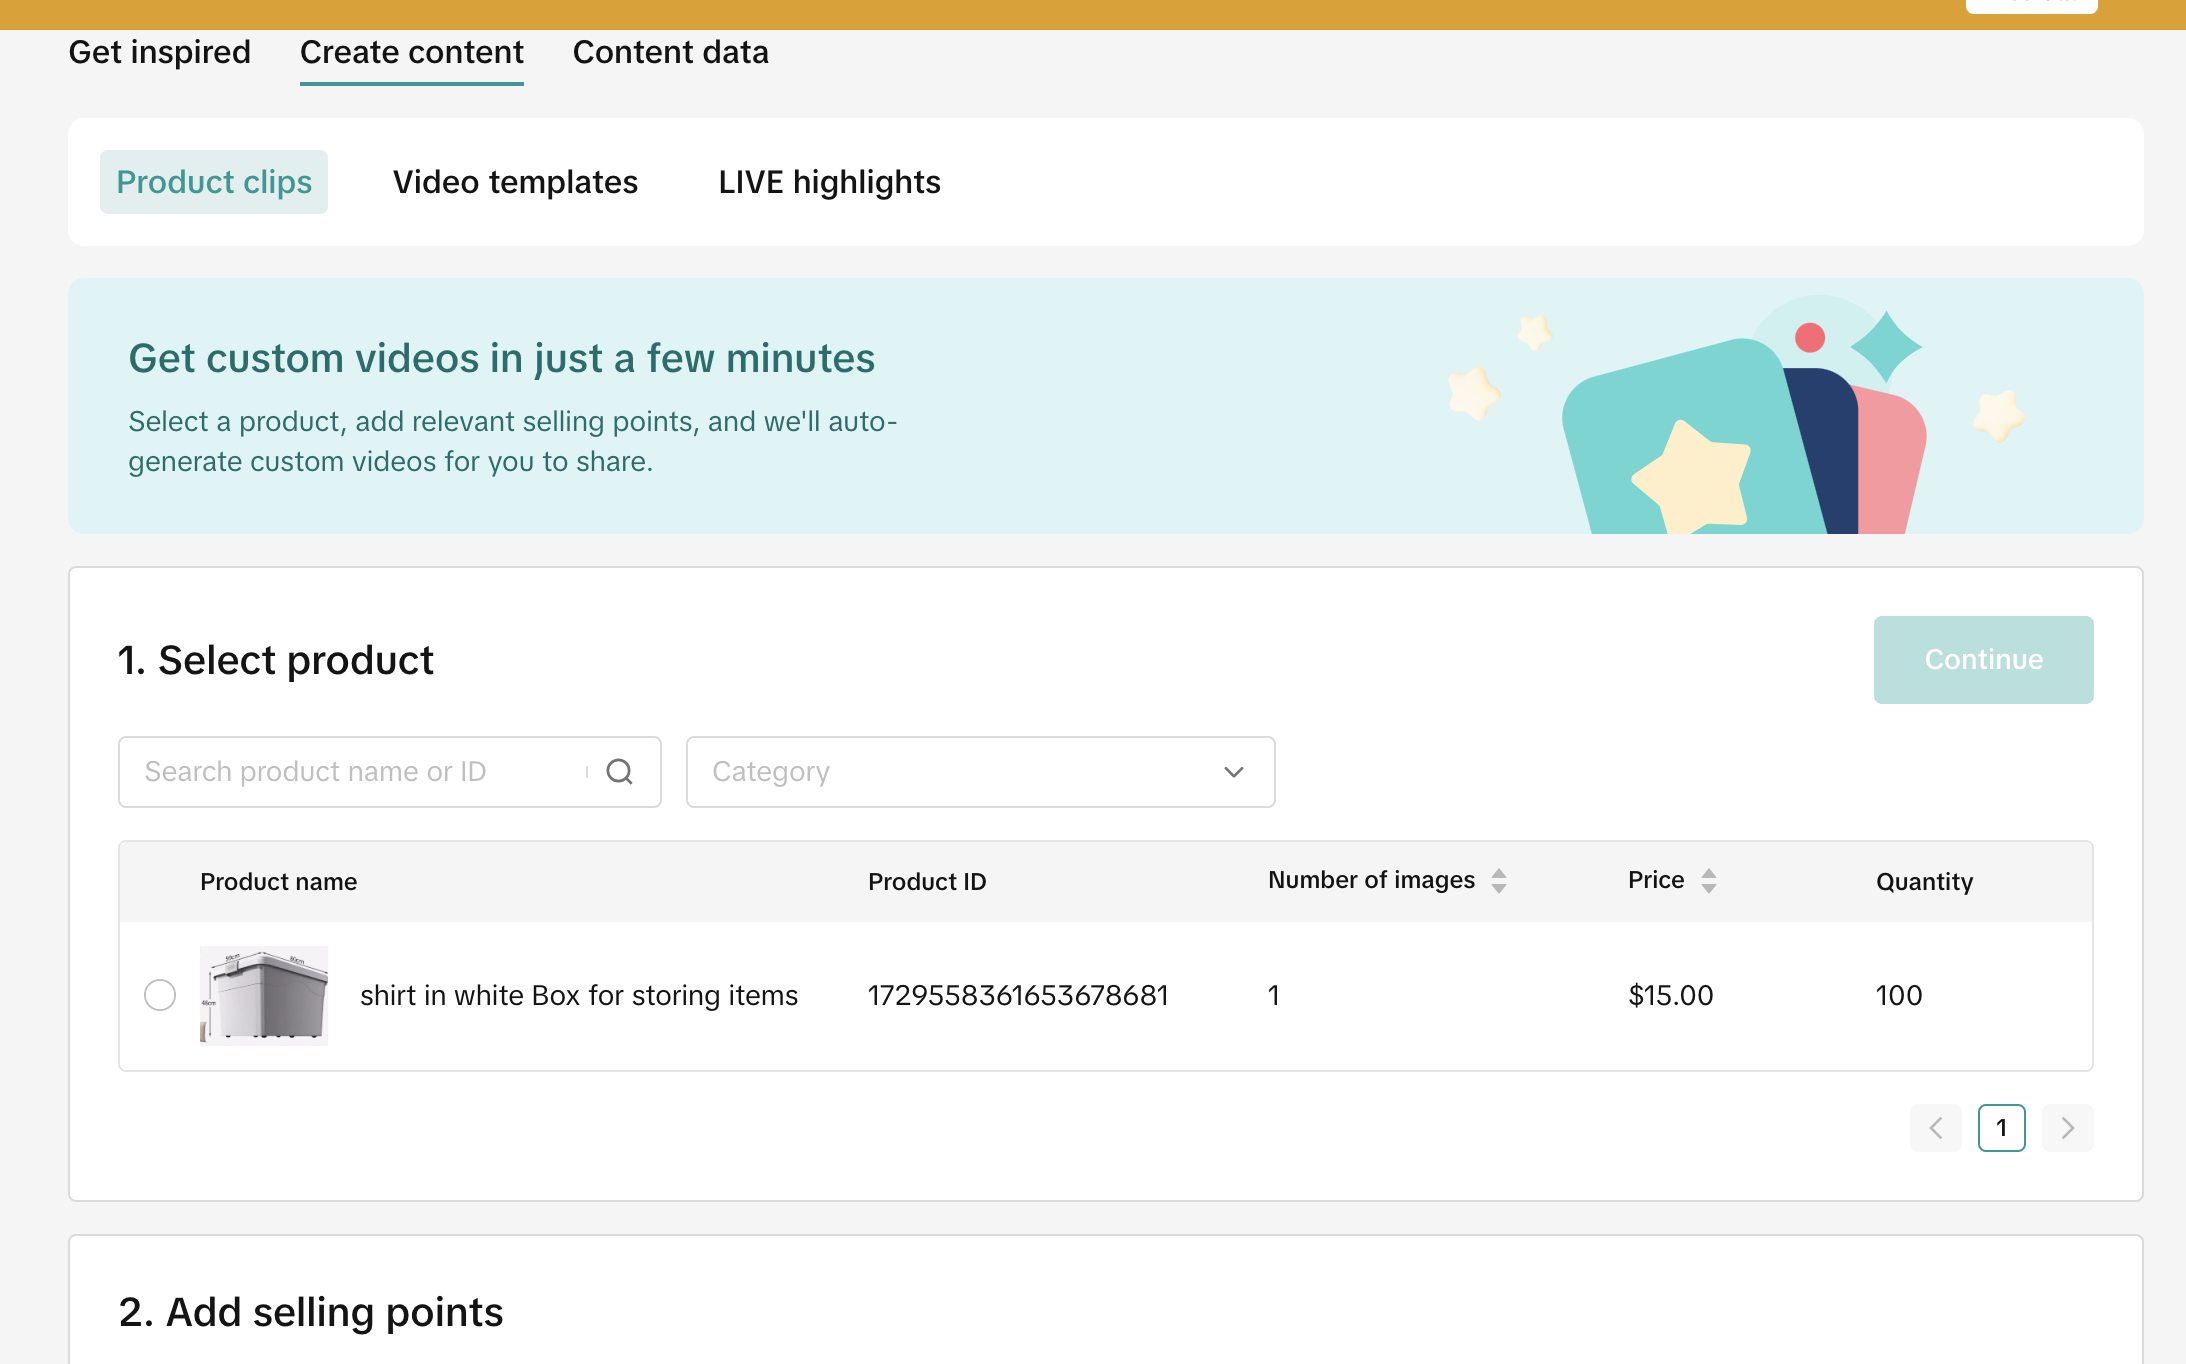Go to previous page arrow
This screenshot has width=2186, height=1364.
coord(1935,1128)
